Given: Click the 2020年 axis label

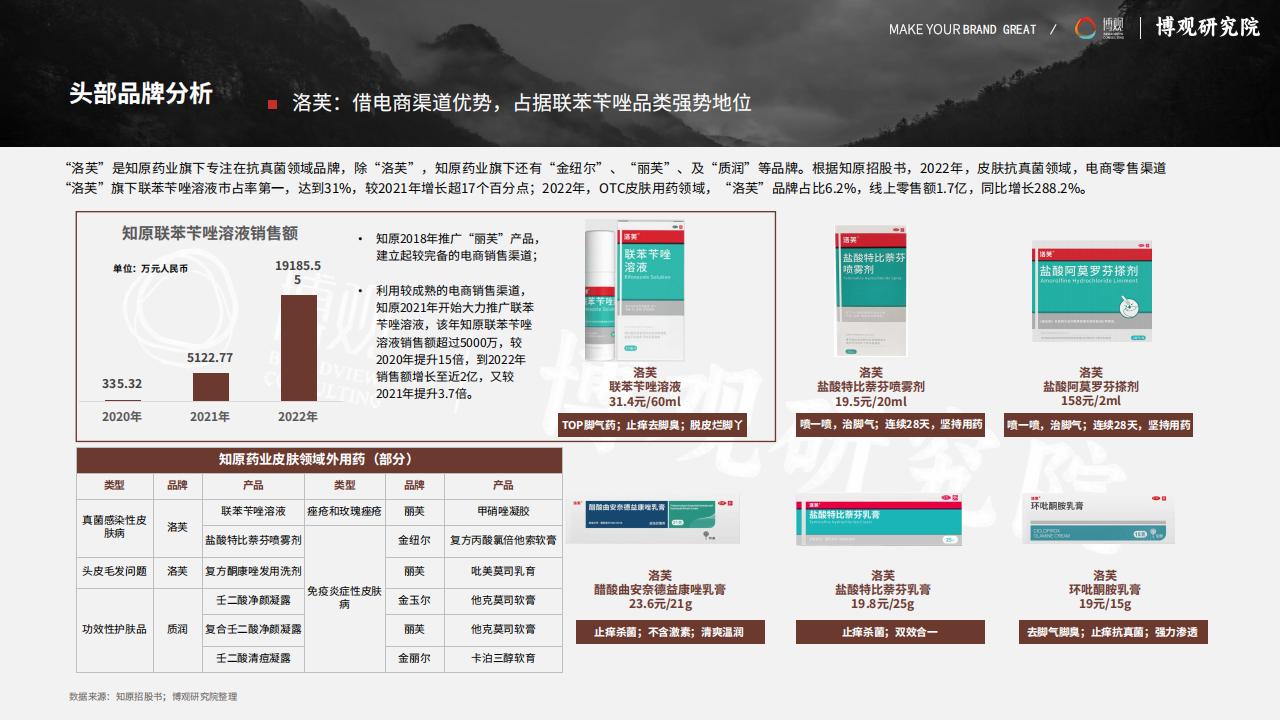Looking at the screenshot, I should pyautogui.click(x=122, y=416).
